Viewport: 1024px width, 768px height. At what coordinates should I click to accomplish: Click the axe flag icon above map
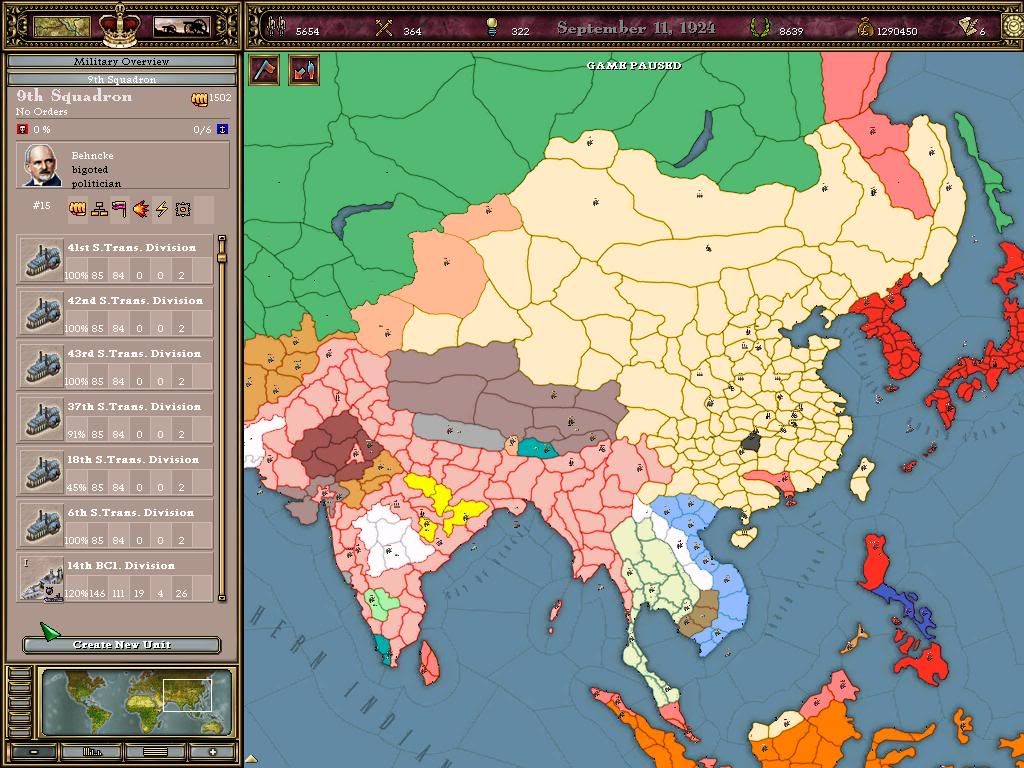point(264,69)
